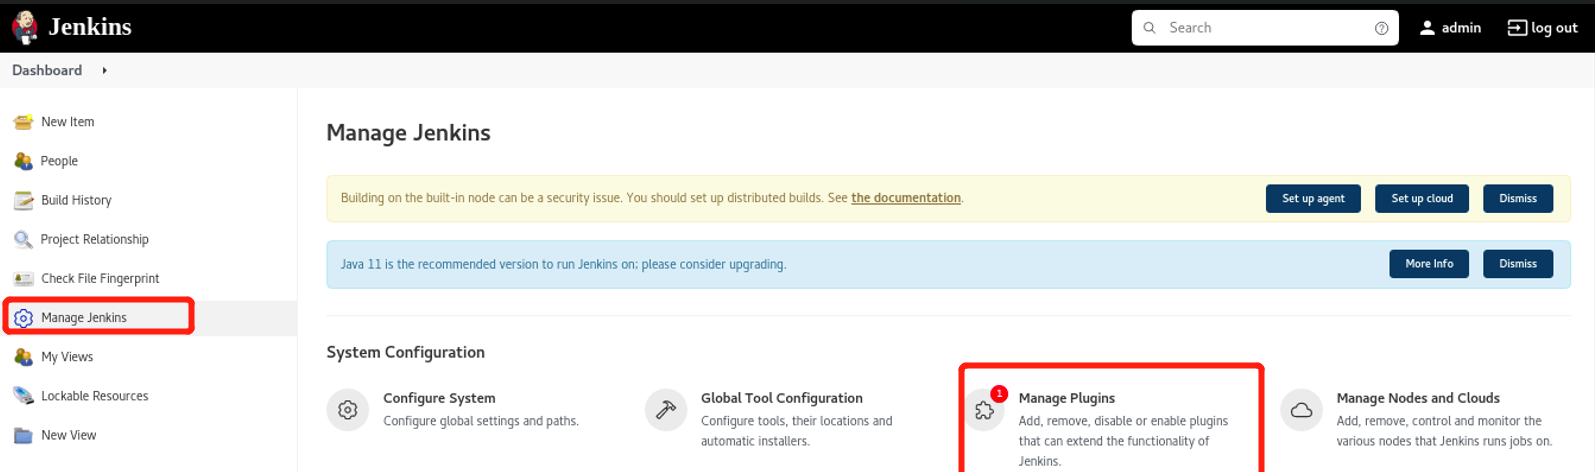Click the 'System Configuration' section heading
Screen dimensions: 1595x472
coord(405,352)
